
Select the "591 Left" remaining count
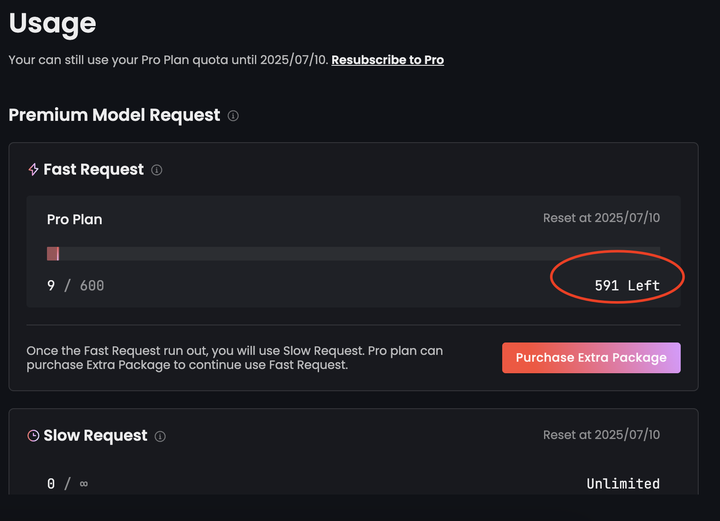(627, 286)
